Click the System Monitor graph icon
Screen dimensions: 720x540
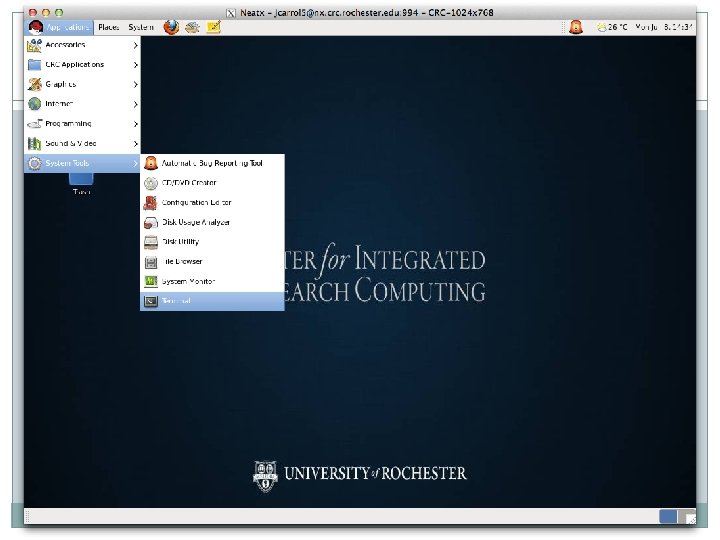(x=151, y=281)
